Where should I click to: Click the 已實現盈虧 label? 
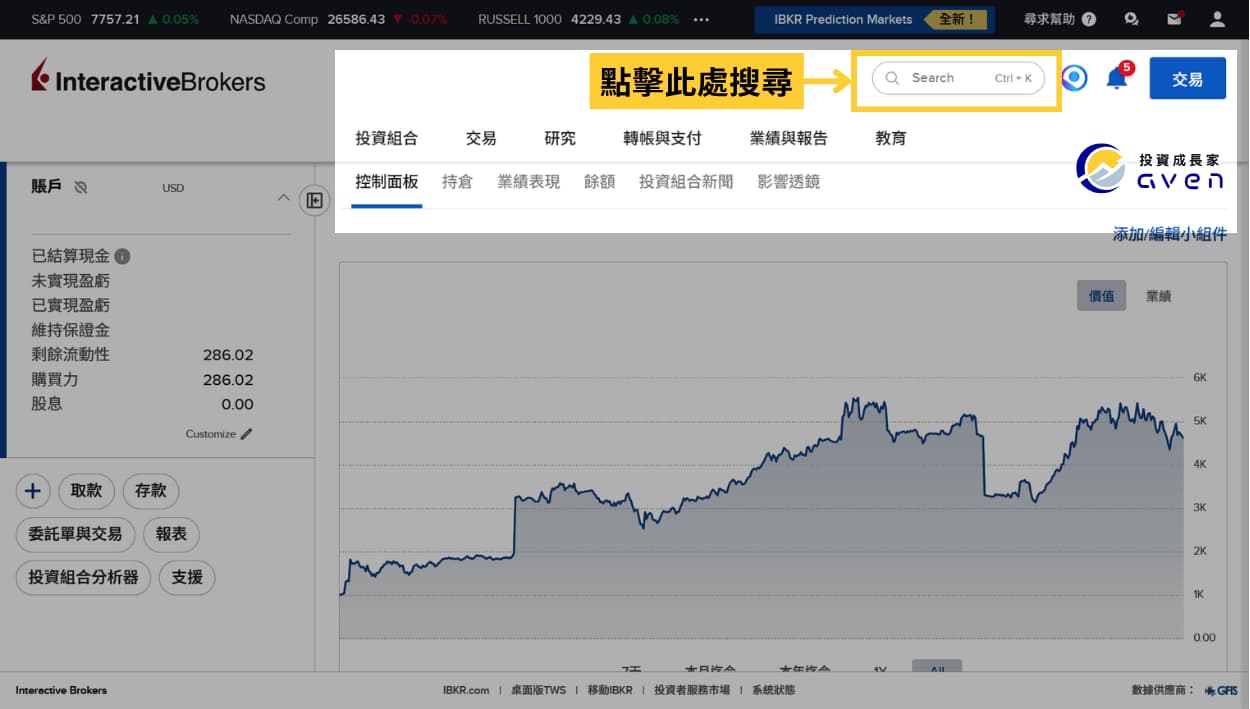click(x=71, y=305)
